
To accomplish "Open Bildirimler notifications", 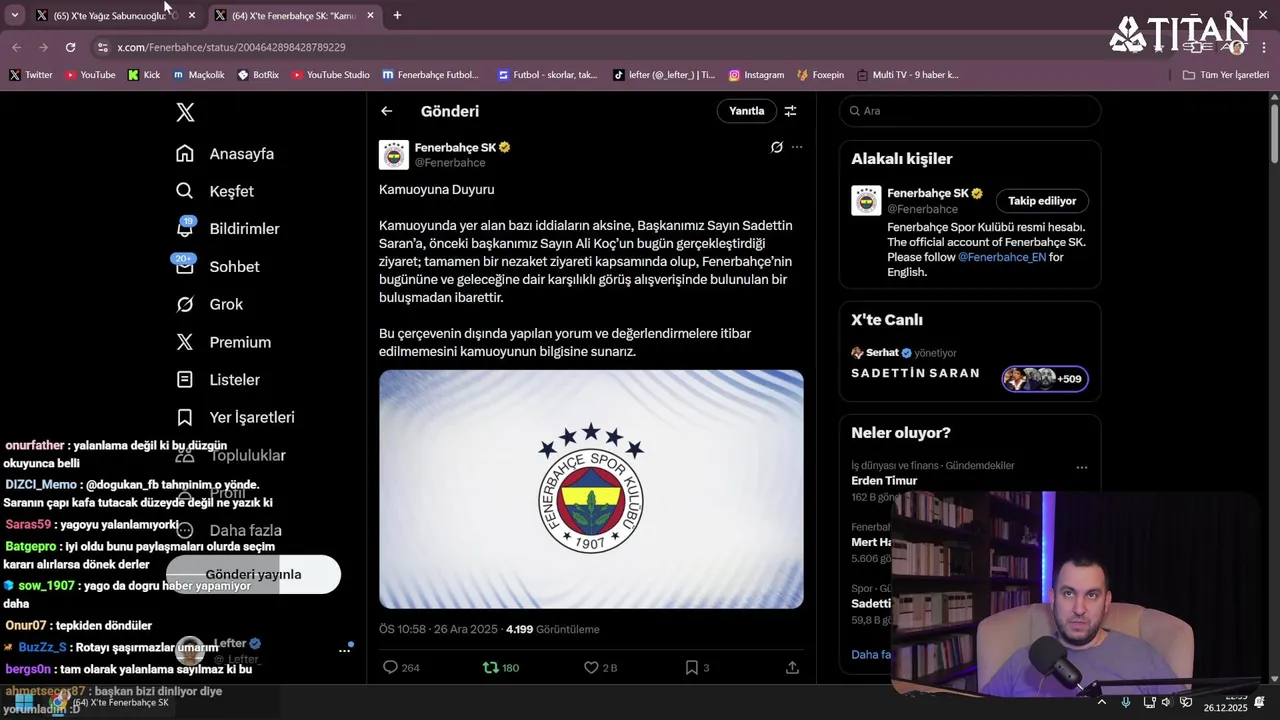I will click(228, 229).
